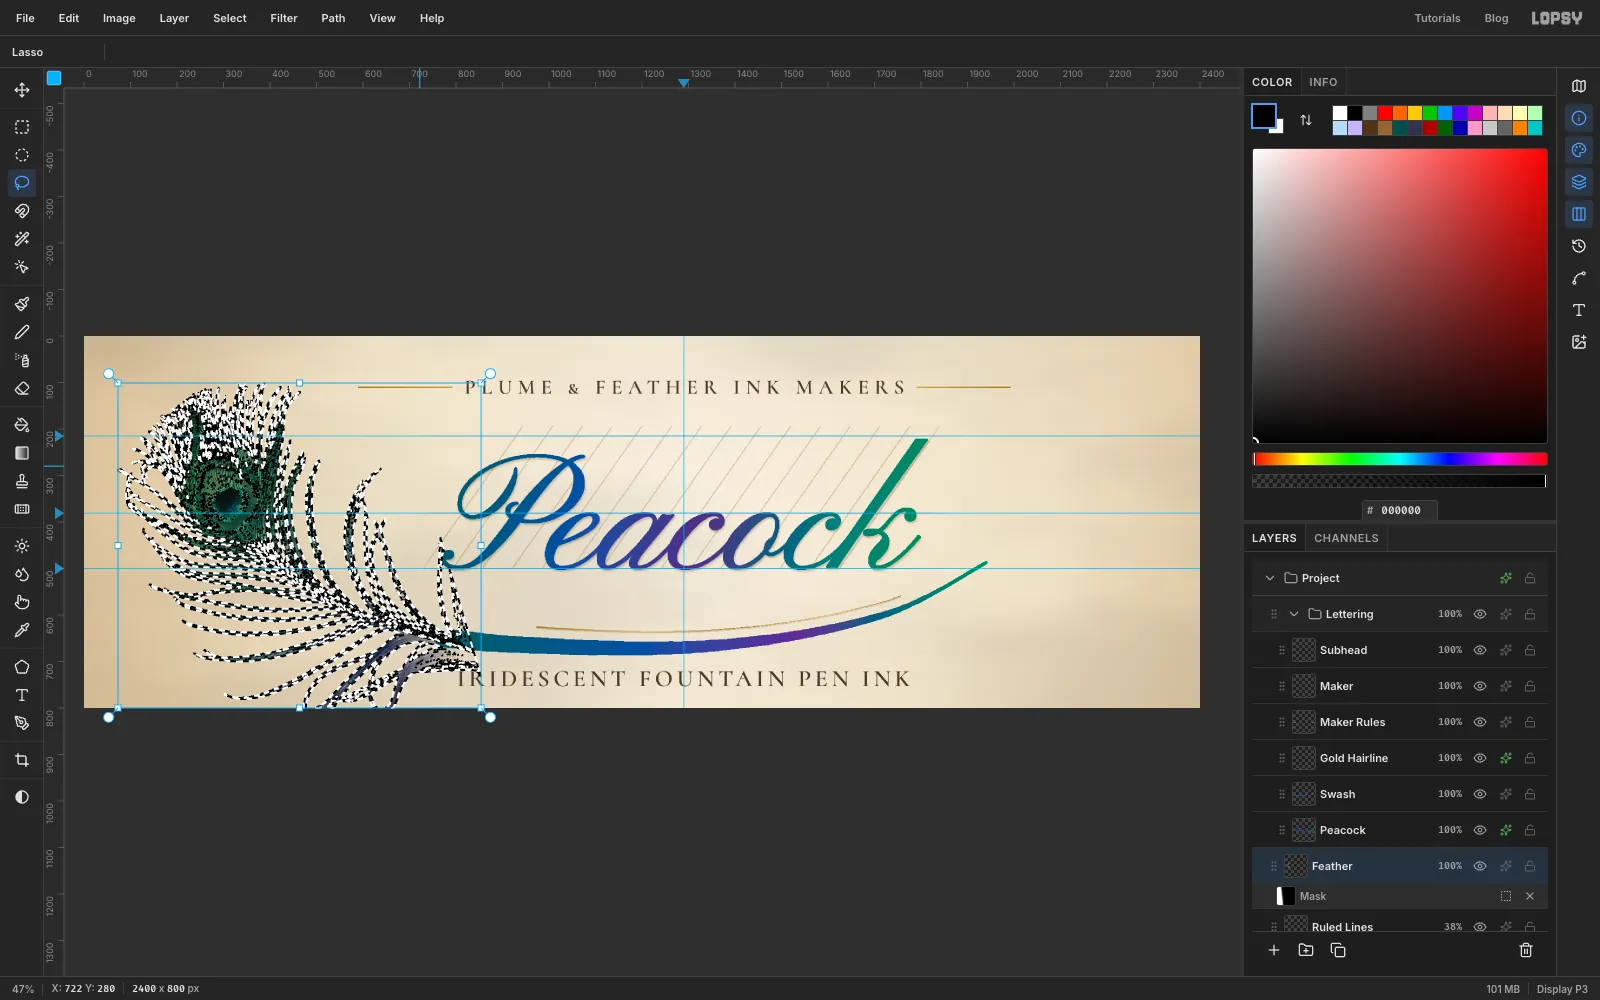Select the Clone Stamp tool
Image resolution: width=1600 pixels, height=1000 pixels.
coord(22,481)
